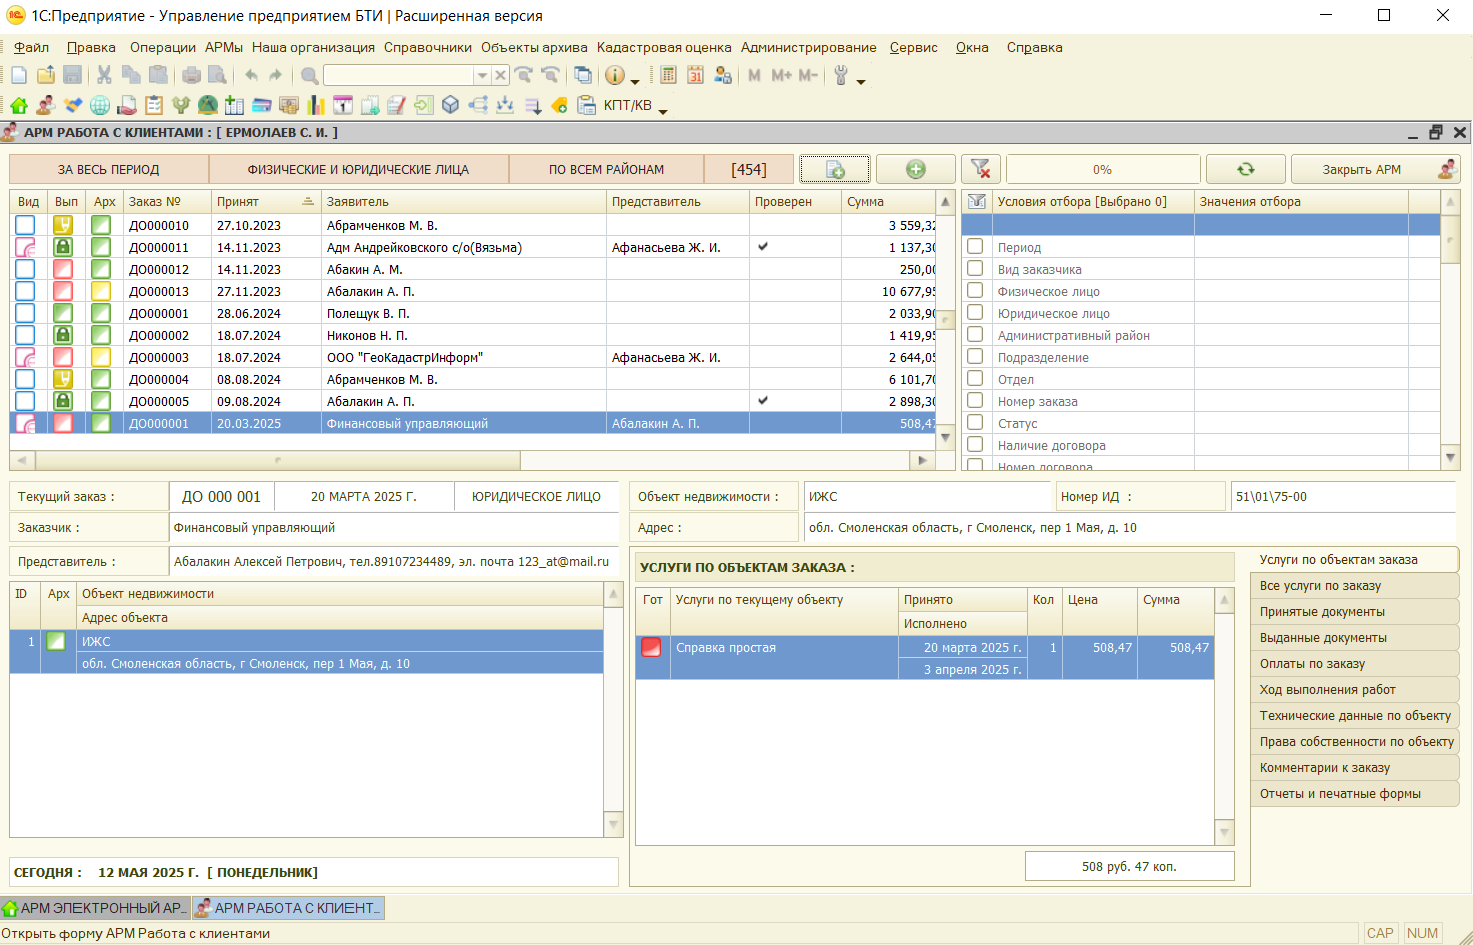Click the wrench settings toolbar icon

coord(840,75)
